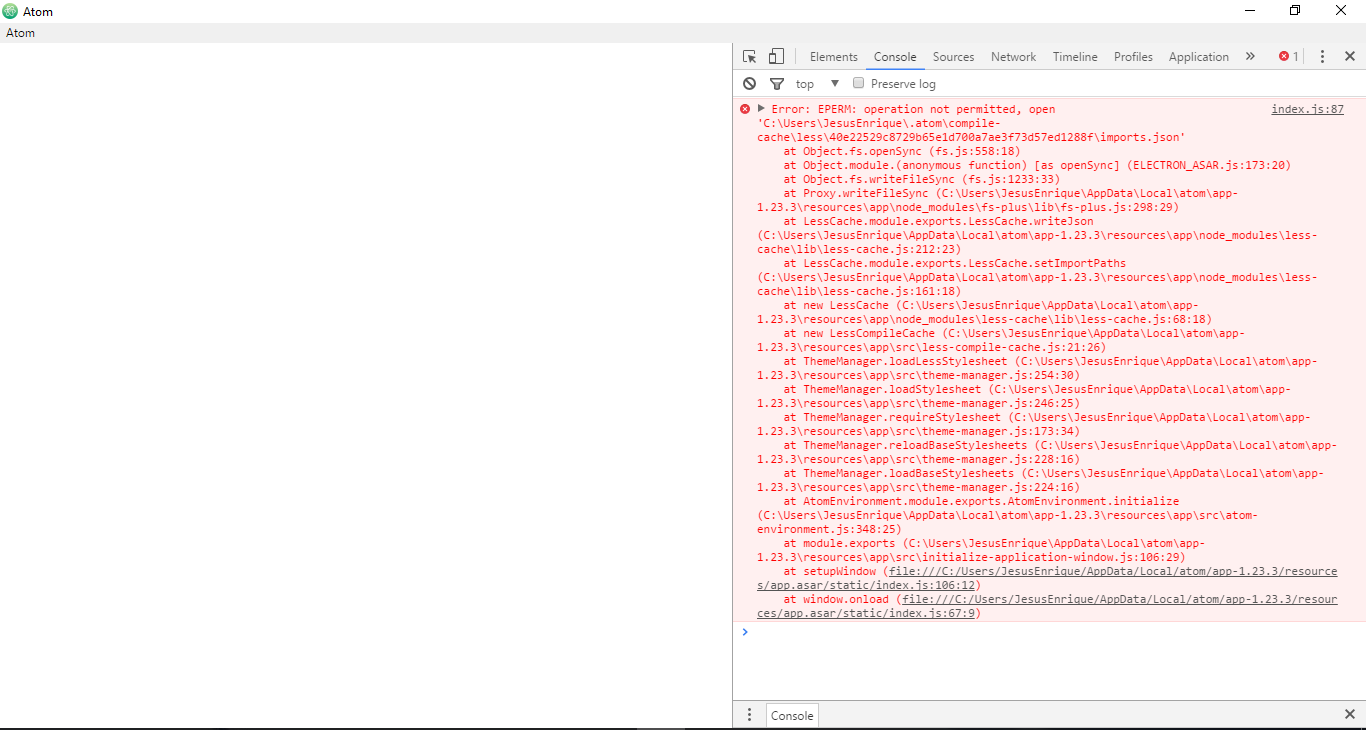Show more DevTools tabs with chevron
1366x730 pixels.
tap(1250, 57)
